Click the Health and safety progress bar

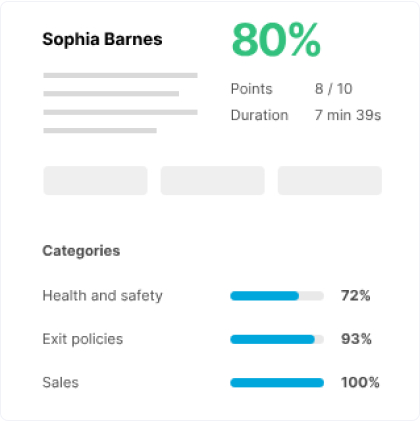[277, 296]
